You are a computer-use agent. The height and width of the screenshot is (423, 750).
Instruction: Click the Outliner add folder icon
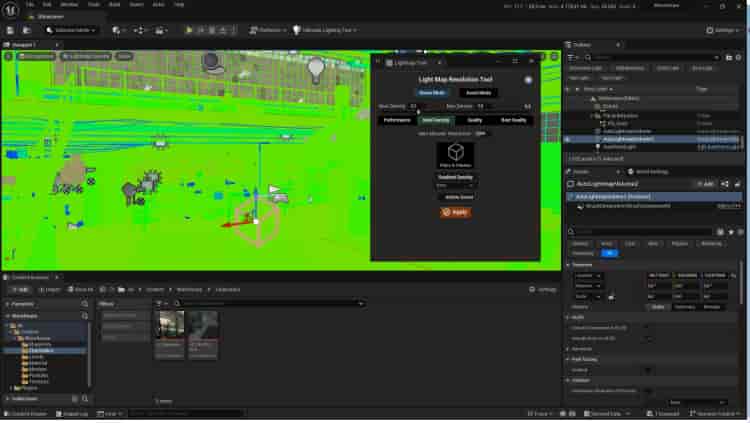(729, 57)
